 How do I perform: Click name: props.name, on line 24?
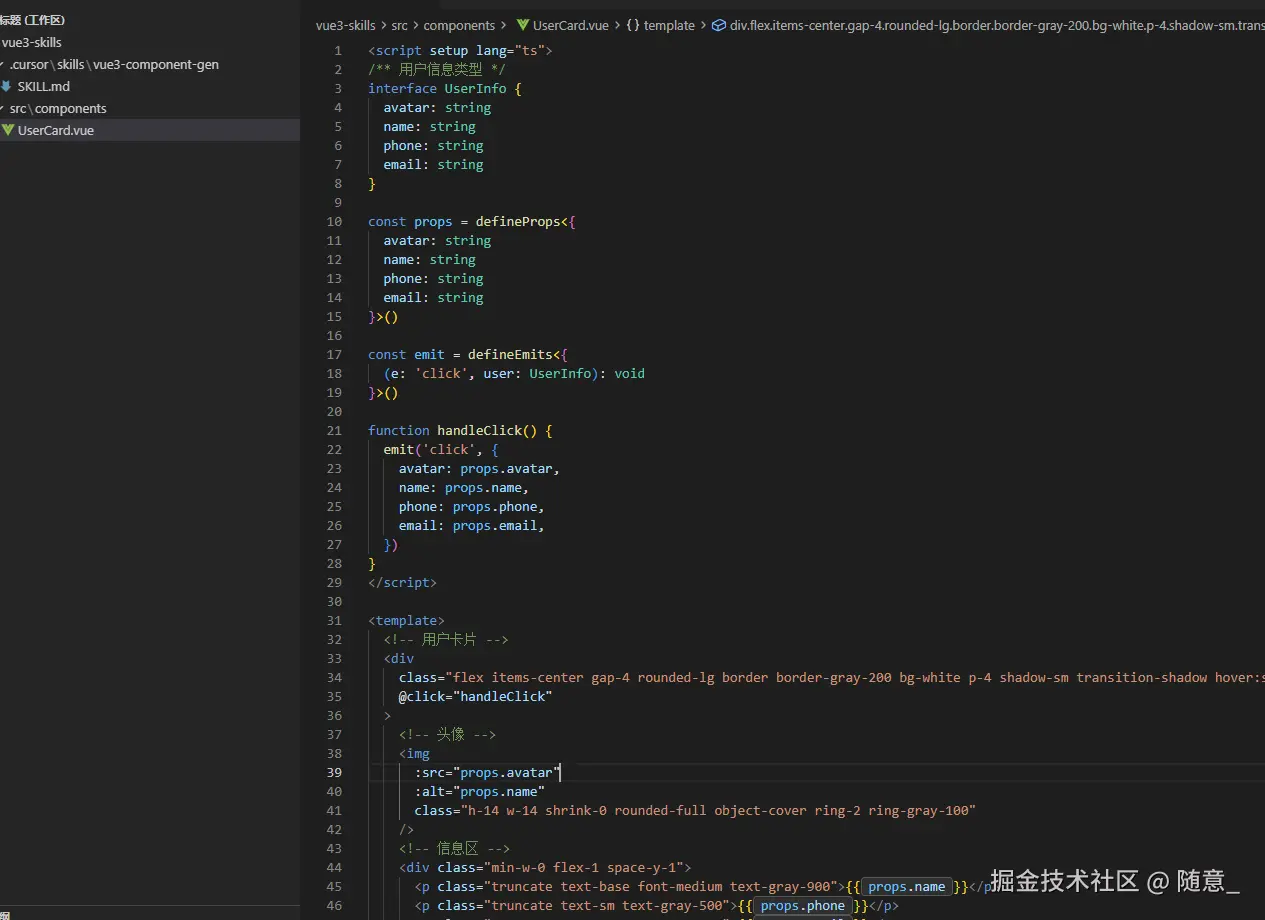pyautogui.click(x=464, y=487)
